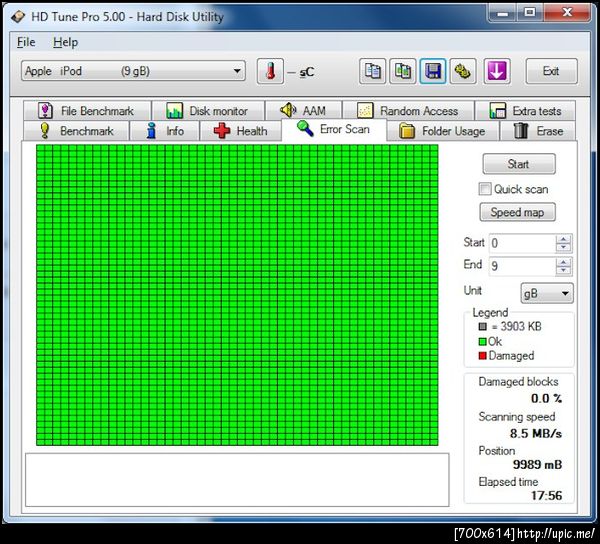
Task: Click the empty log text box below grid
Action: coord(237,480)
